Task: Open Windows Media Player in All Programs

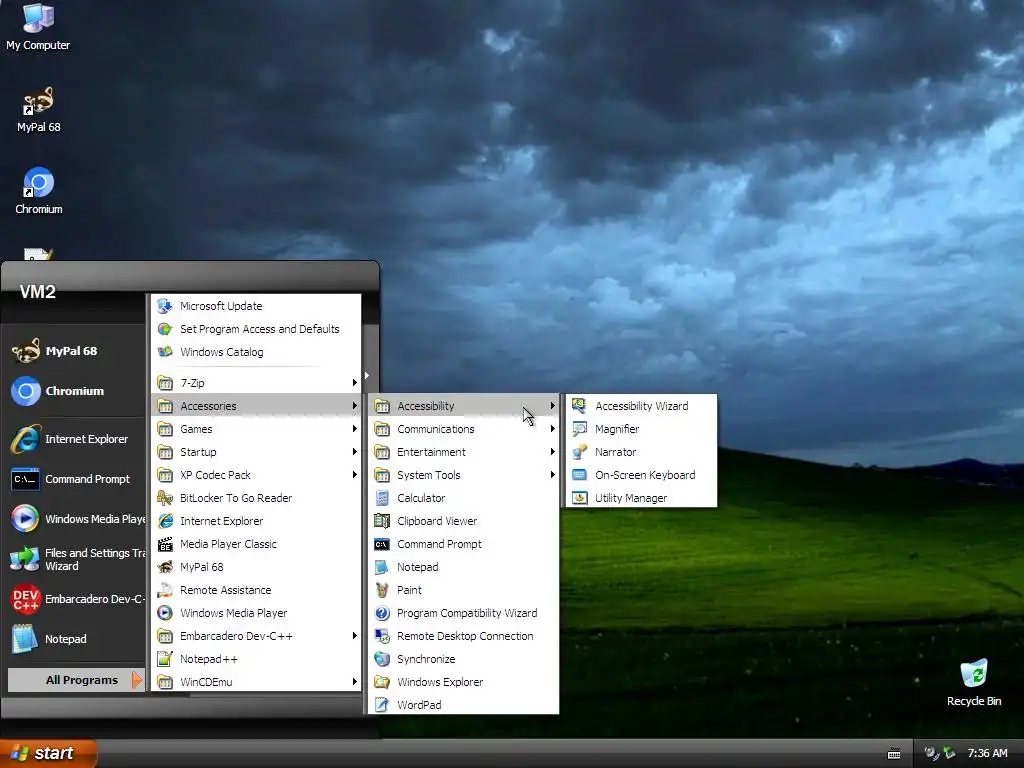Action: (x=256, y=613)
